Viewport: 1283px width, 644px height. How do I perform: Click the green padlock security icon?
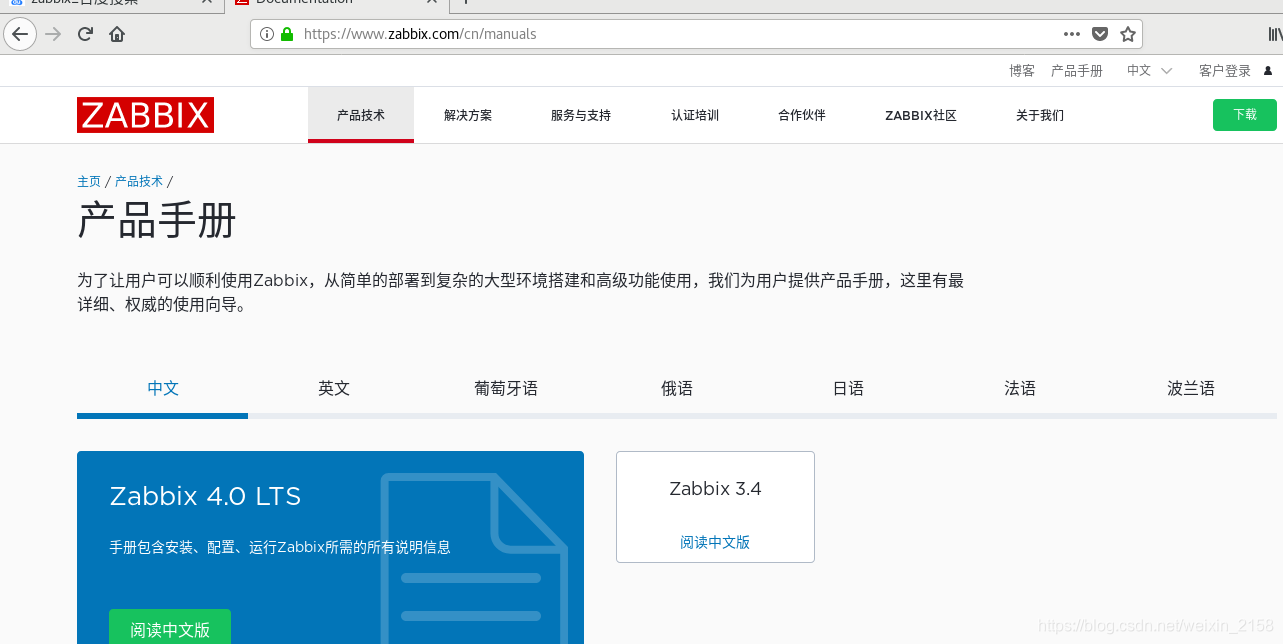pos(287,34)
